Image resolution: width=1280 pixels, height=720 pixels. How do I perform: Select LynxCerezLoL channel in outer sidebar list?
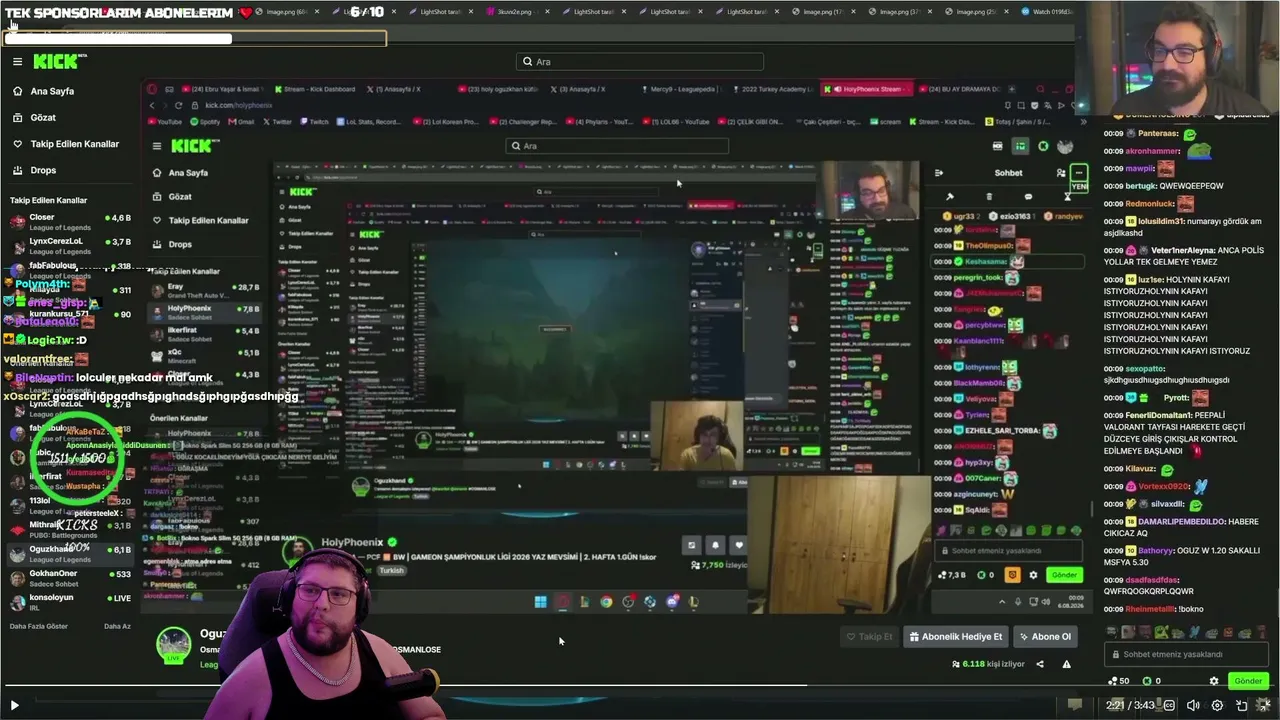coord(70,245)
